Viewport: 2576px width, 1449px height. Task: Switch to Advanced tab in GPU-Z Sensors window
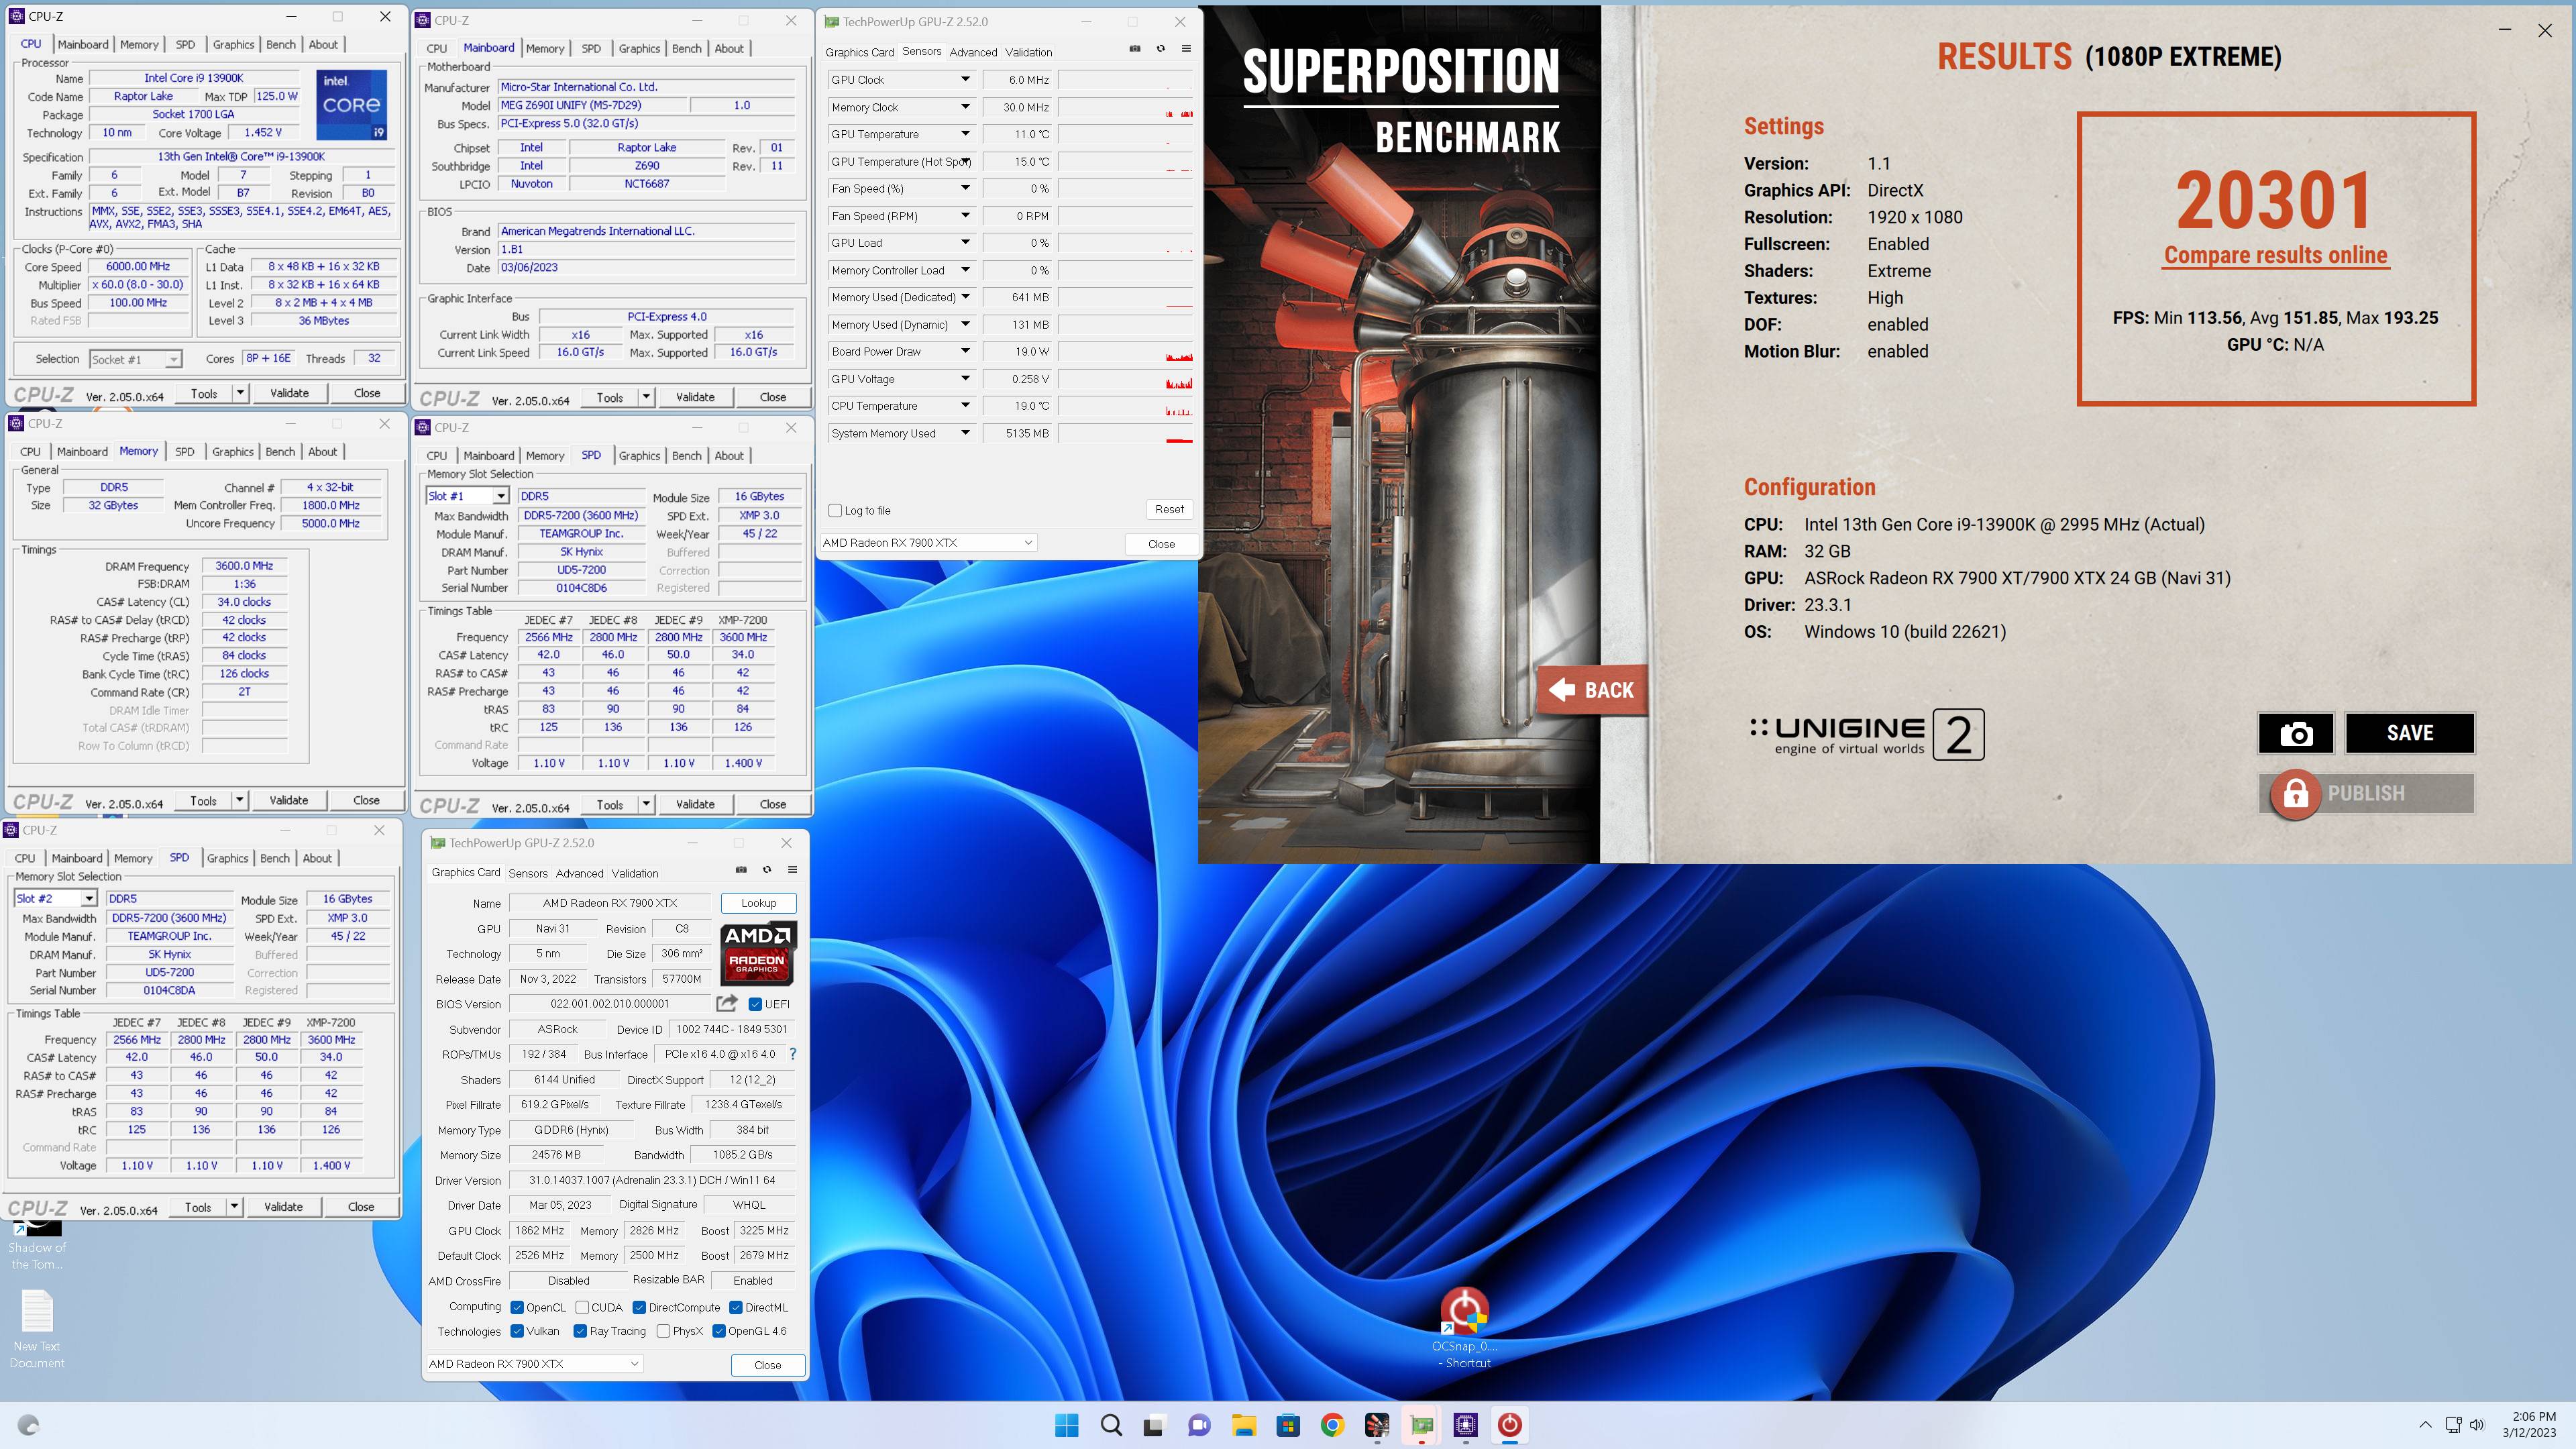click(x=973, y=52)
